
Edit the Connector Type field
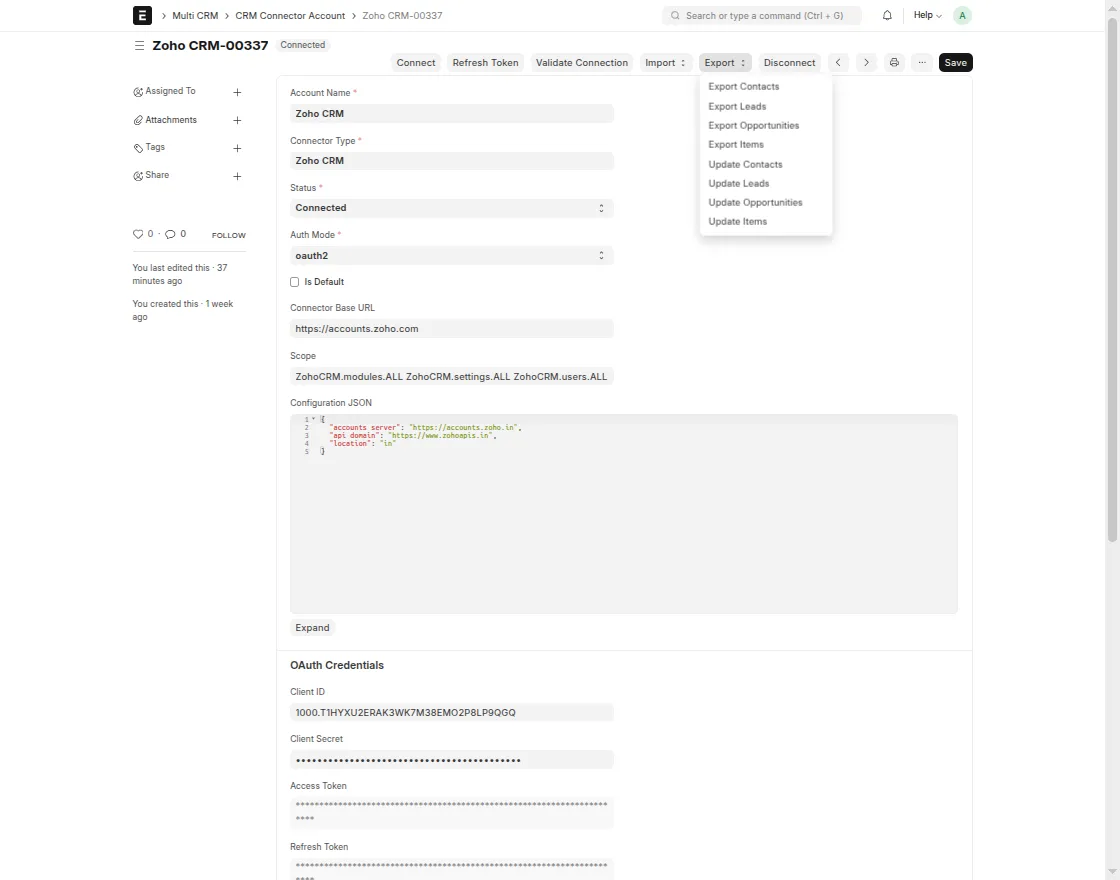coord(451,161)
